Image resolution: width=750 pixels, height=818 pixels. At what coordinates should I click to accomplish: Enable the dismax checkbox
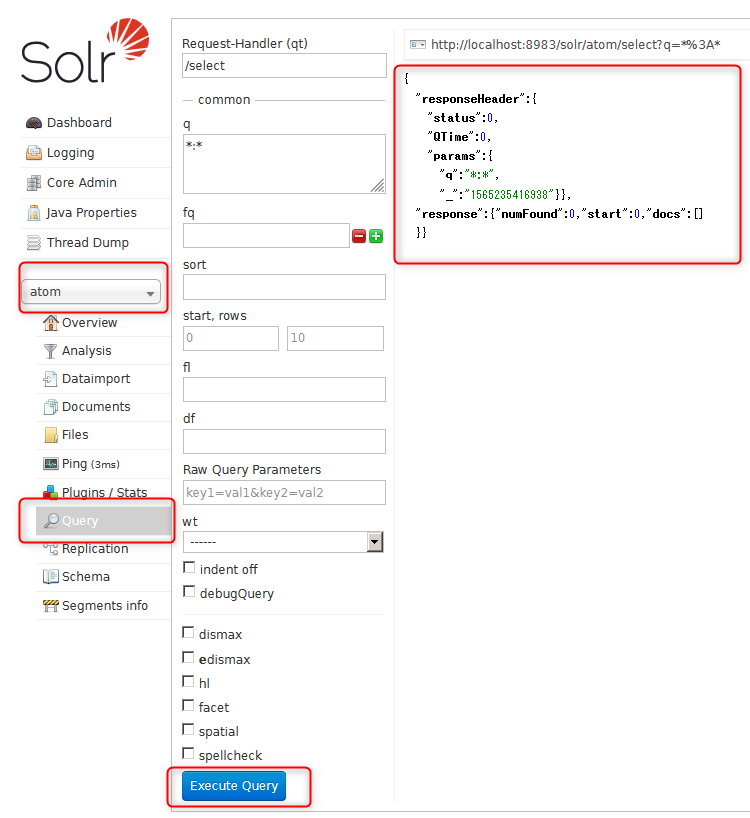click(188, 633)
